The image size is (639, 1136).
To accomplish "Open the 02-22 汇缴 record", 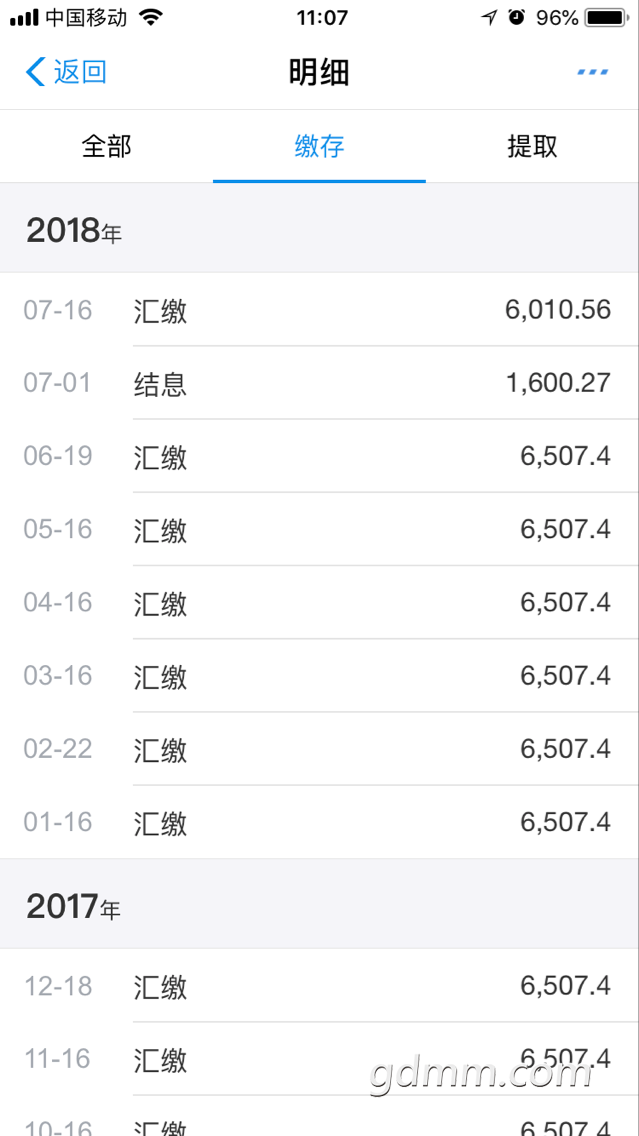I will tap(320, 748).
